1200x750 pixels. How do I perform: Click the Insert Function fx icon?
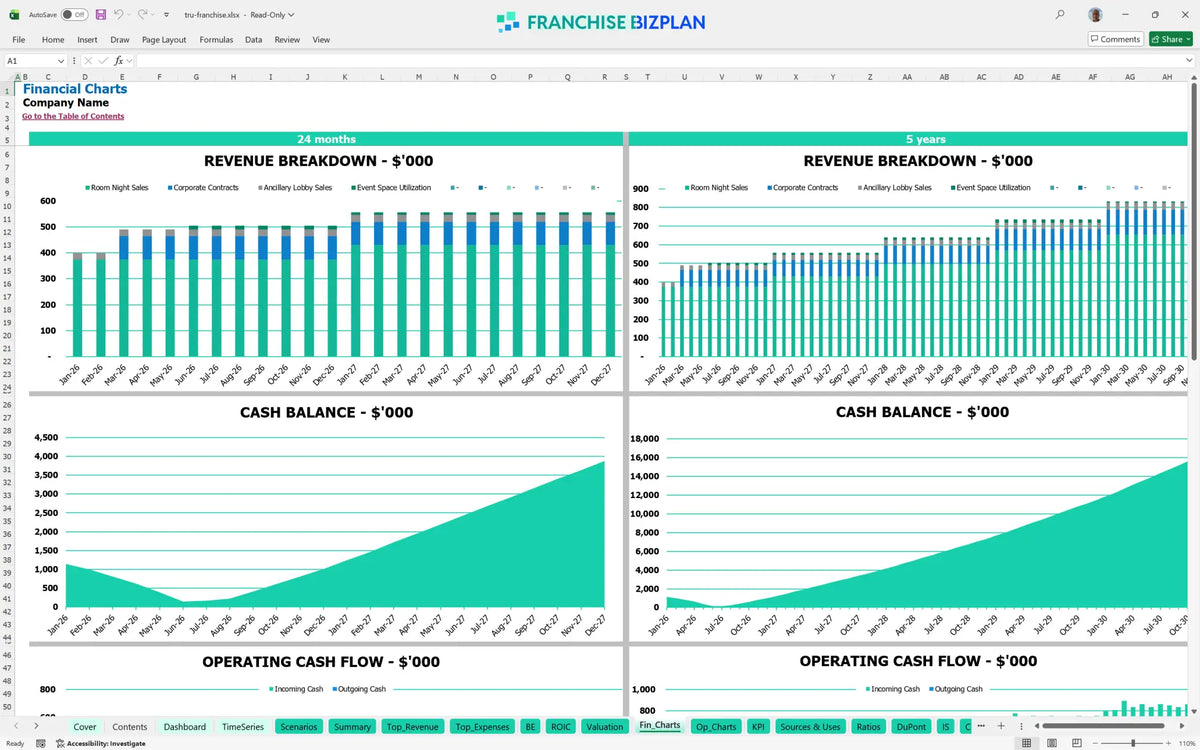[x=118, y=61]
